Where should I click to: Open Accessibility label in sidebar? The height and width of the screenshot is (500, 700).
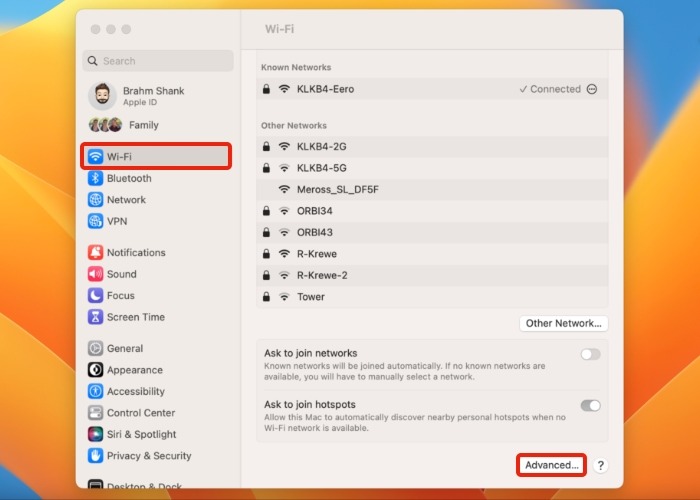point(136,391)
